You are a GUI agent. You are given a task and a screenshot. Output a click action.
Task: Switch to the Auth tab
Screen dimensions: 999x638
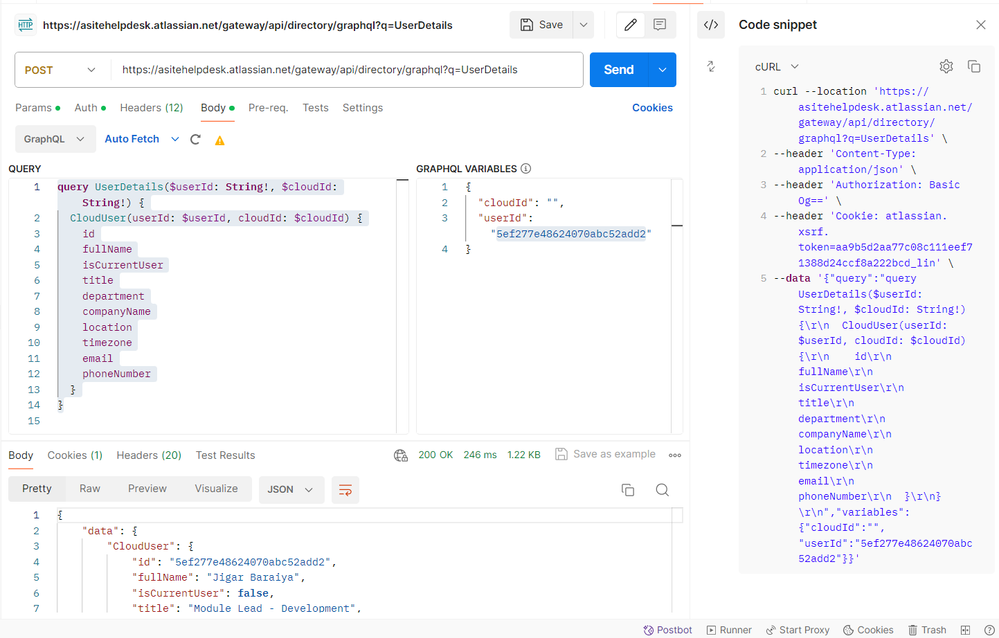pyautogui.click(x=90, y=108)
